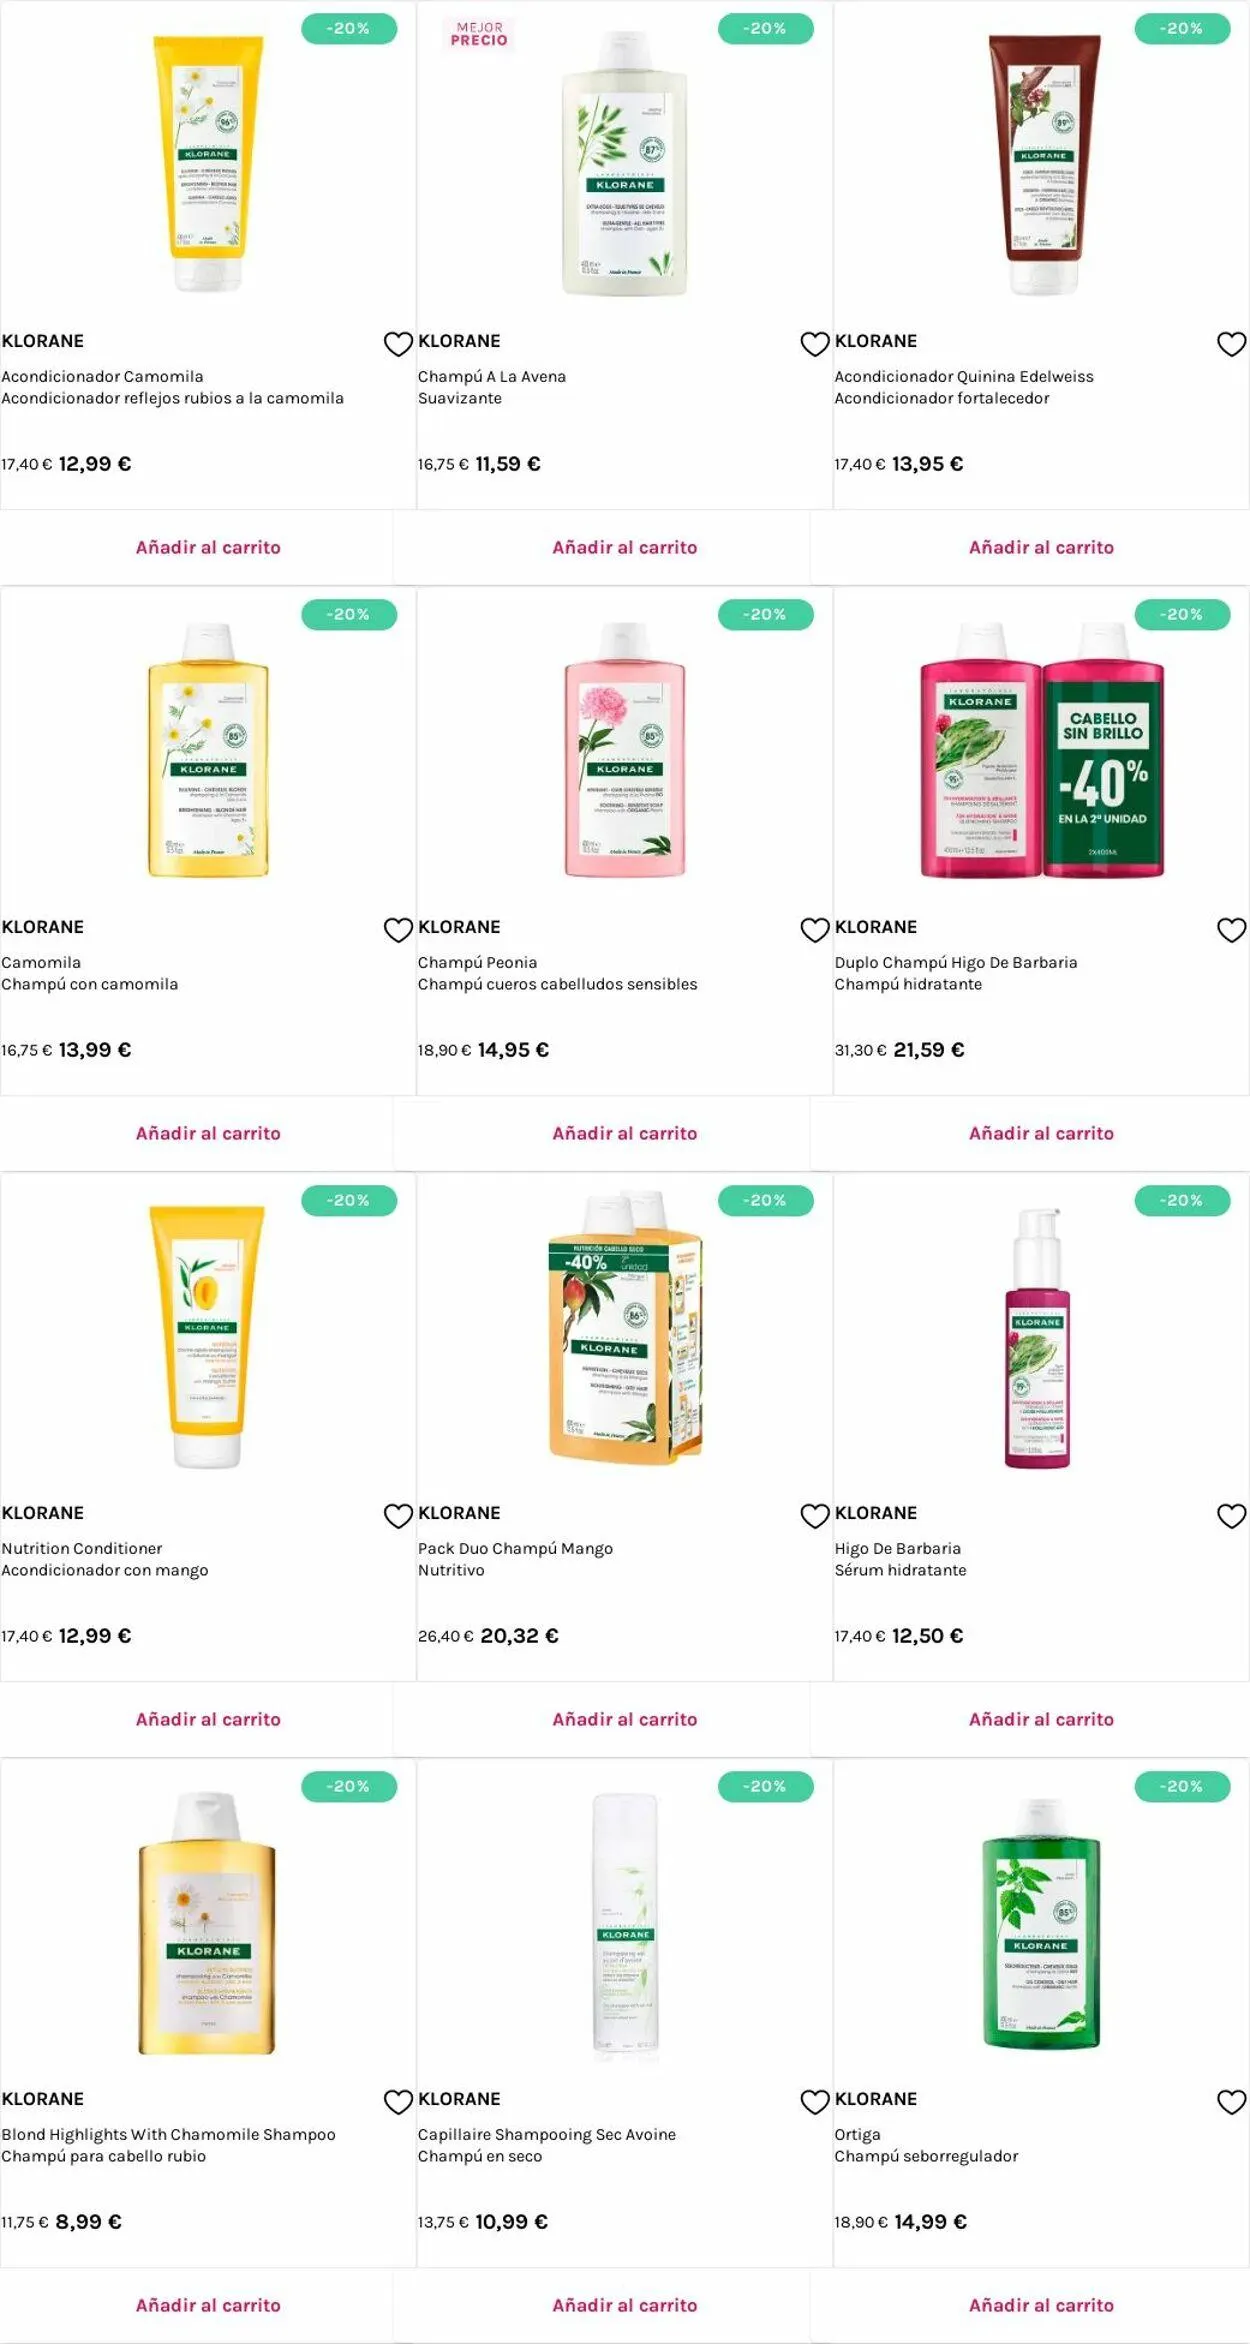The width and height of the screenshot is (1250, 2344).
Task: Click heart icon beside Camomila champú
Action: click(x=398, y=930)
